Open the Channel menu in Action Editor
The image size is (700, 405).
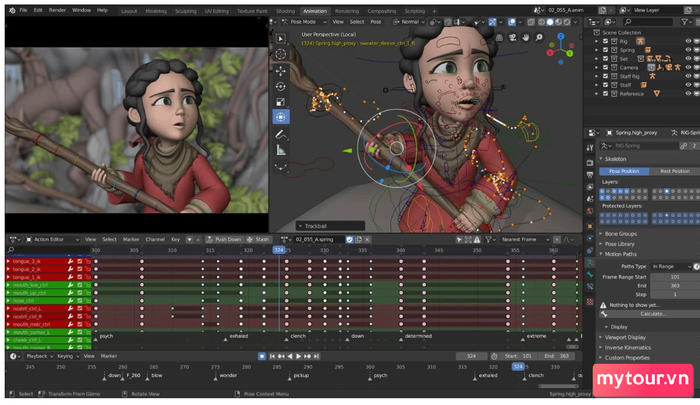pos(155,239)
